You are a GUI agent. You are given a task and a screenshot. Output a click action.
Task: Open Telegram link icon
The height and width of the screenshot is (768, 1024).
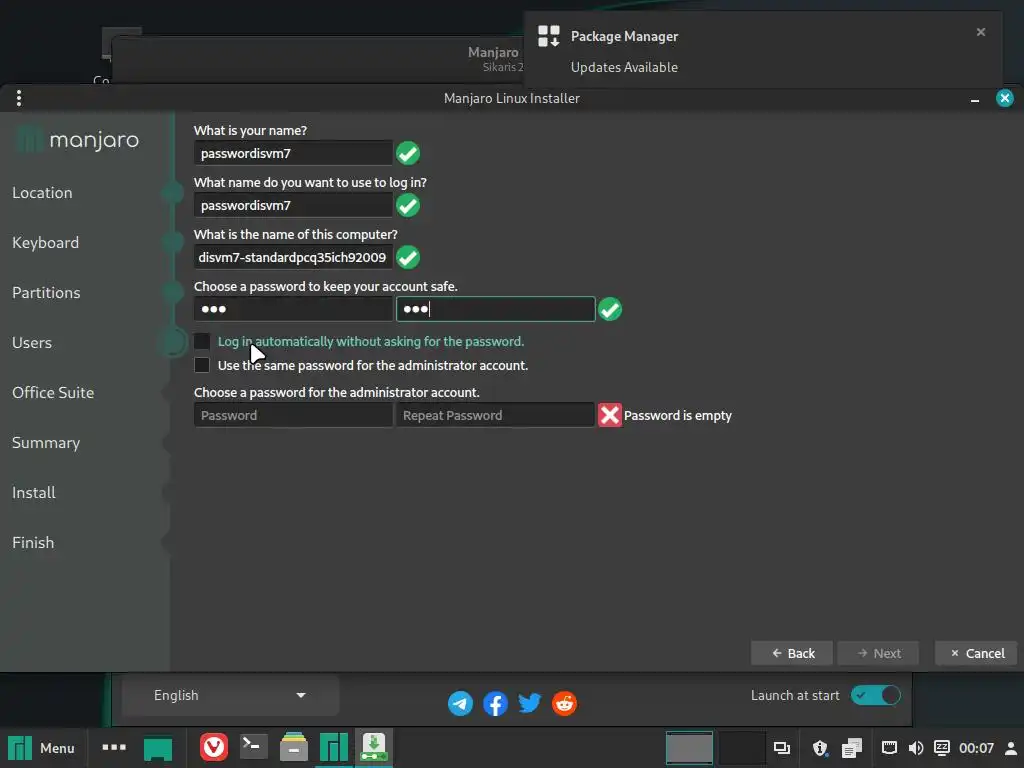point(460,703)
